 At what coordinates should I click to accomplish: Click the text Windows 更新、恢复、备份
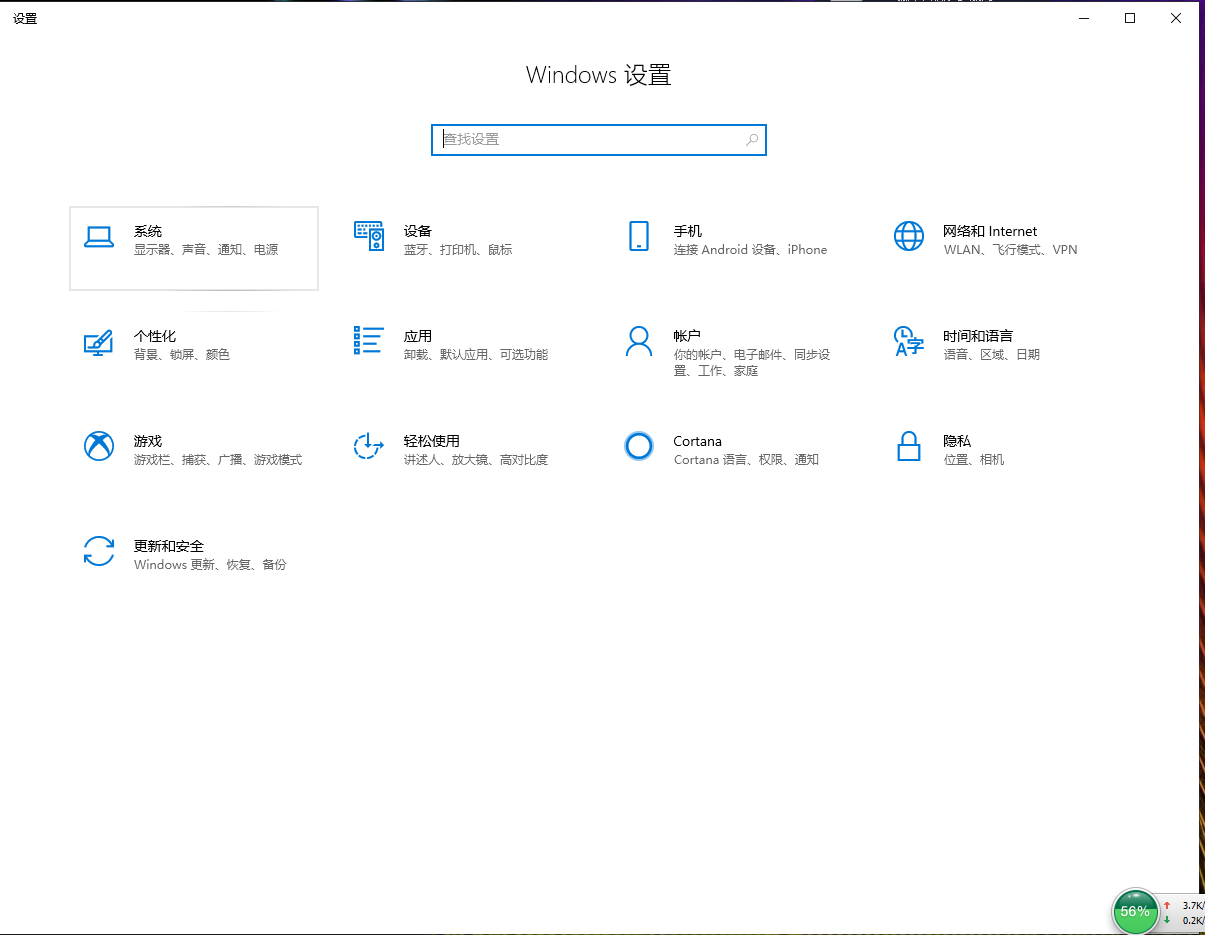pos(210,565)
